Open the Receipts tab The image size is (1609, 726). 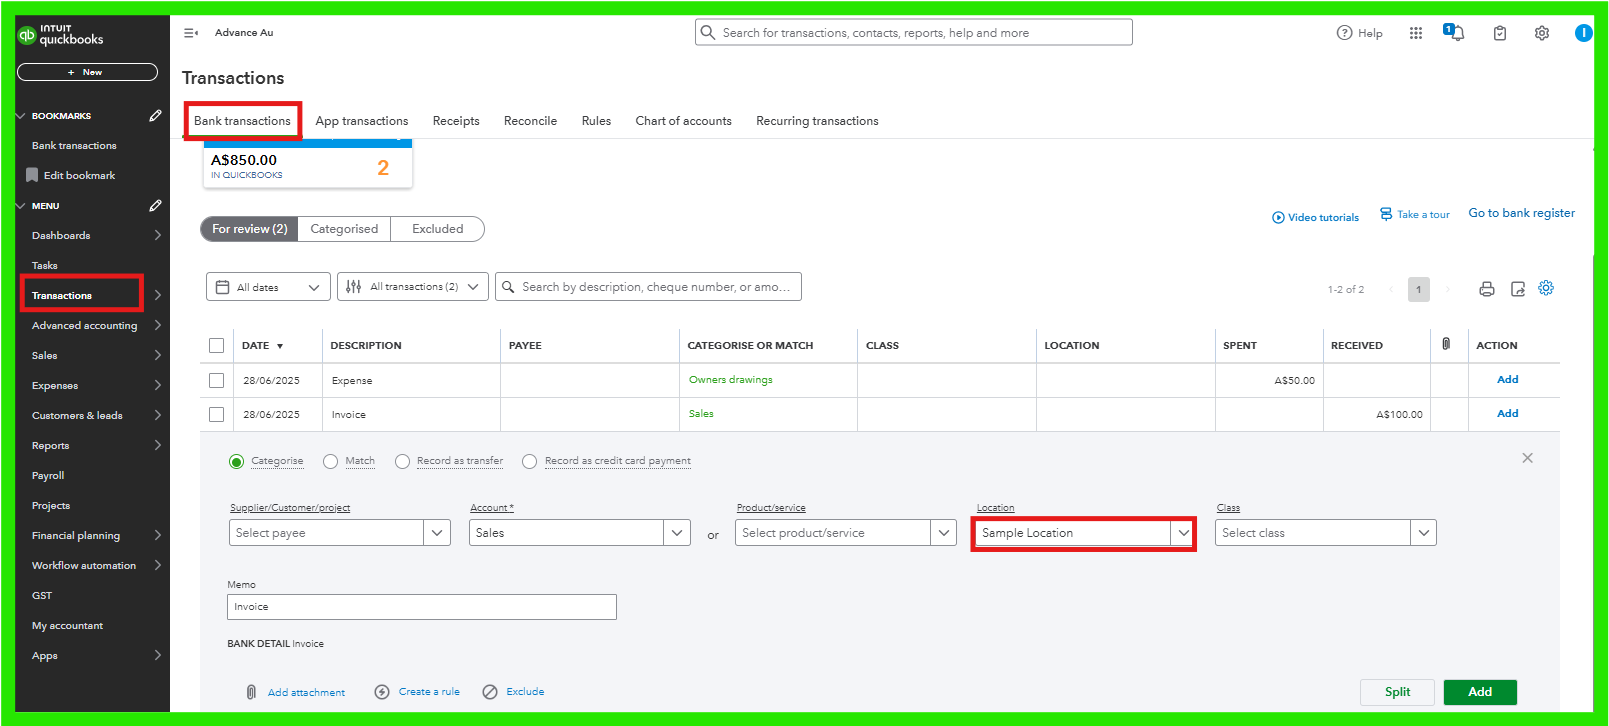(x=456, y=121)
